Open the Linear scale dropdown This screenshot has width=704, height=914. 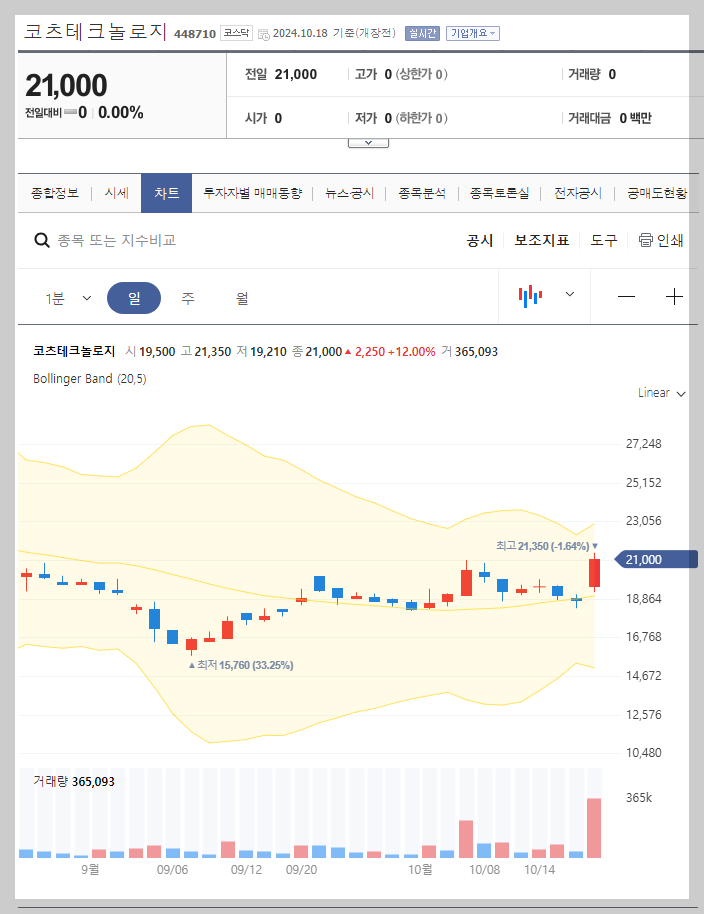click(x=659, y=393)
